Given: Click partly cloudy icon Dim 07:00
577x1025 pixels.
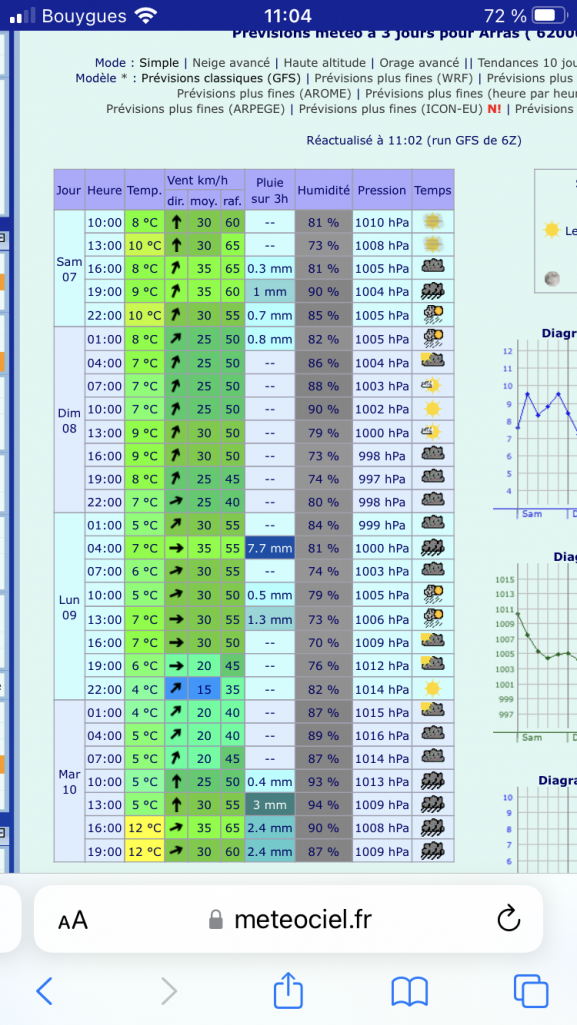Looking at the screenshot, I should pyautogui.click(x=431, y=386).
